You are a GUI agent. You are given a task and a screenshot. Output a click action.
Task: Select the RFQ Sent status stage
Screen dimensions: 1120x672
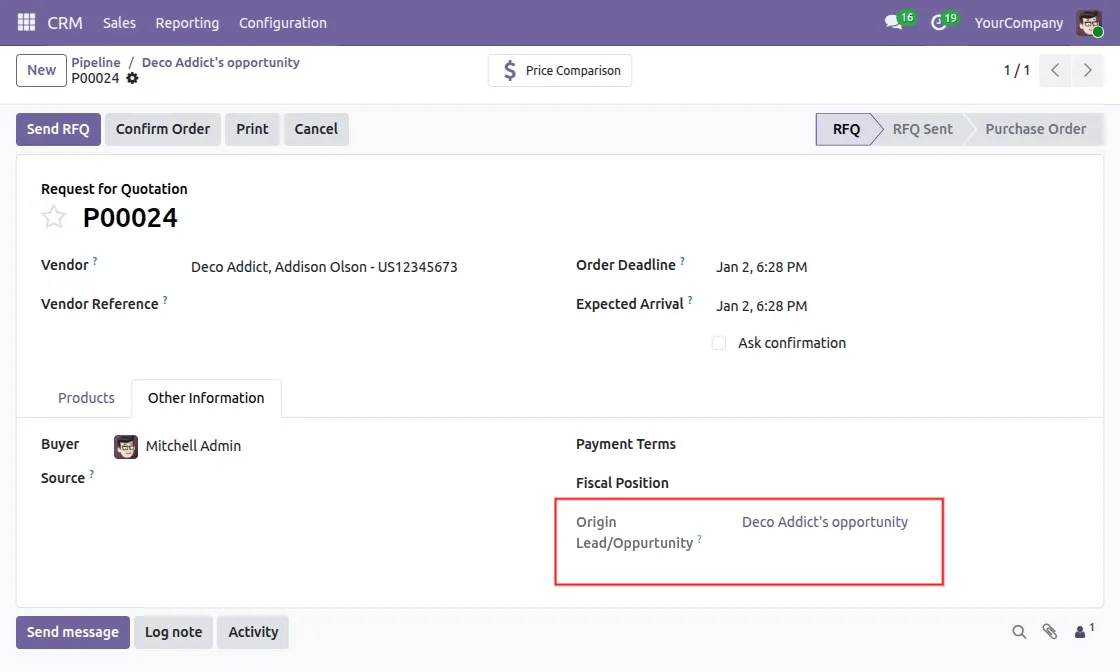922,129
